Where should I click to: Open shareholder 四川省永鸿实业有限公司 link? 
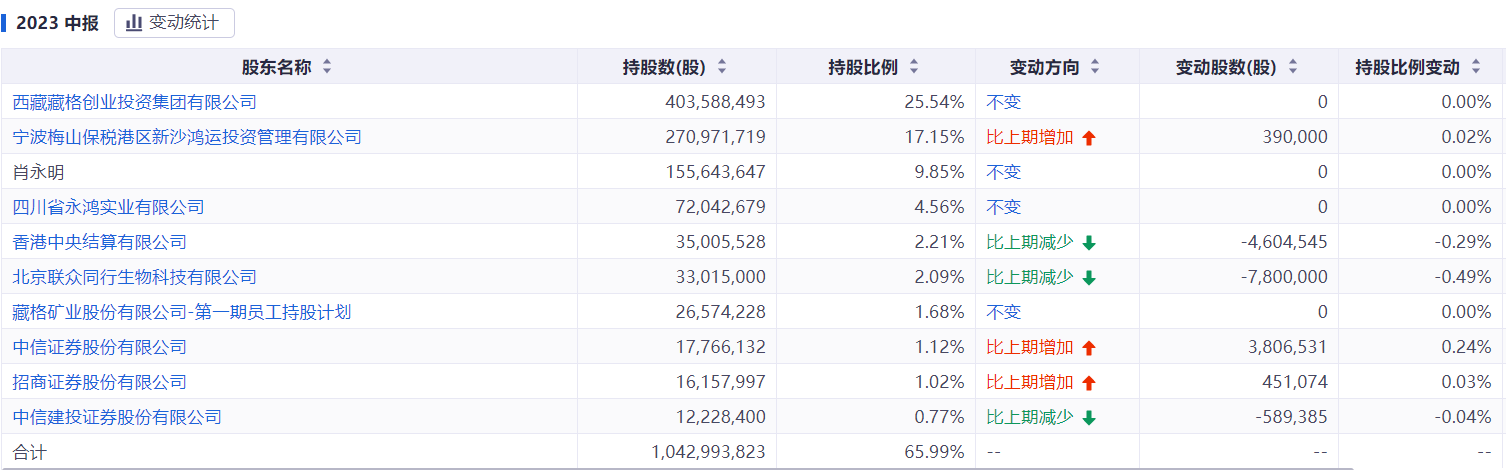pyautogui.click(x=108, y=207)
